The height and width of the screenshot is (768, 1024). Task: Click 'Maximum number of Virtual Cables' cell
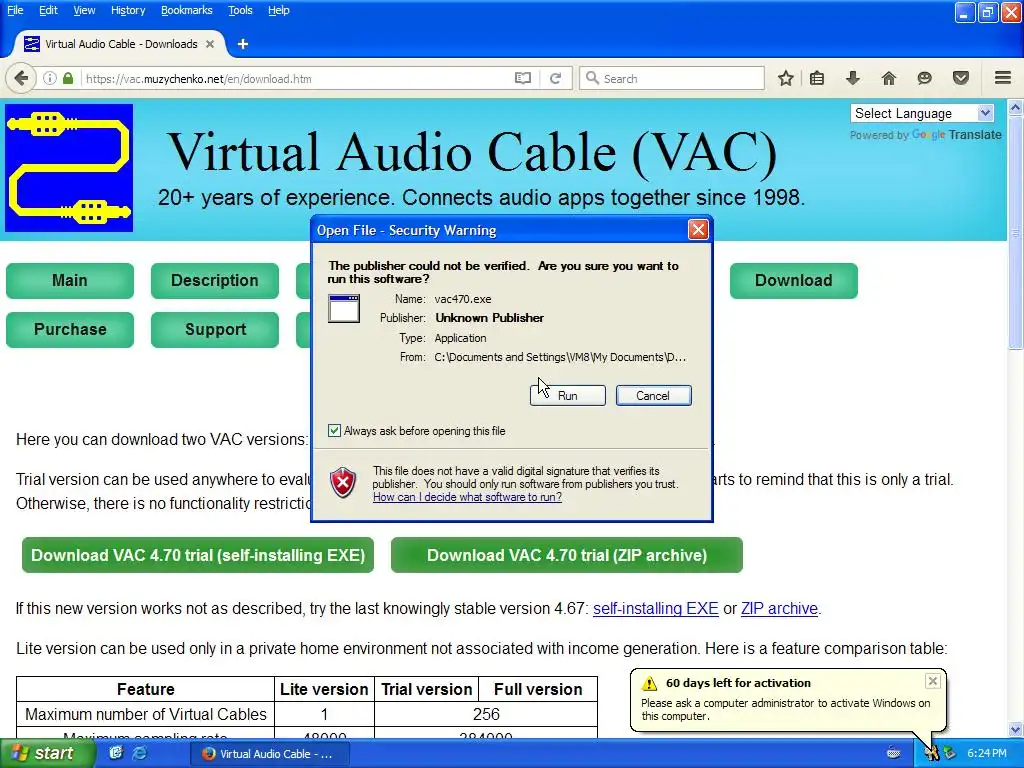coord(146,714)
